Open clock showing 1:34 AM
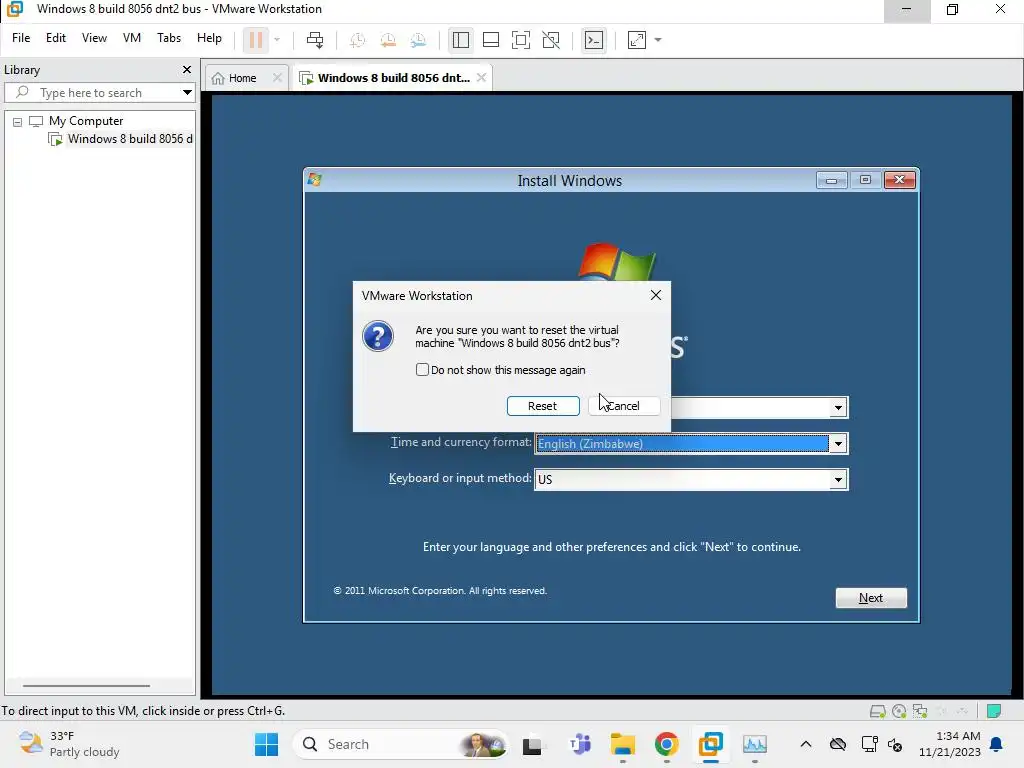 (x=950, y=744)
